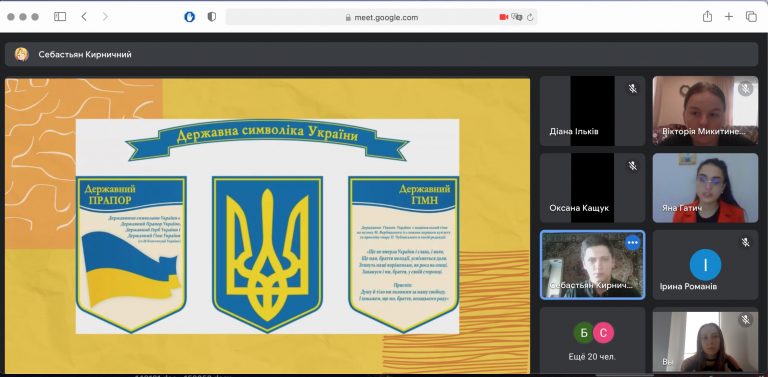Expand the 'Ещё 20 чел.' participants tile
The height and width of the screenshot is (377, 768).
click(x=592, y=340)
